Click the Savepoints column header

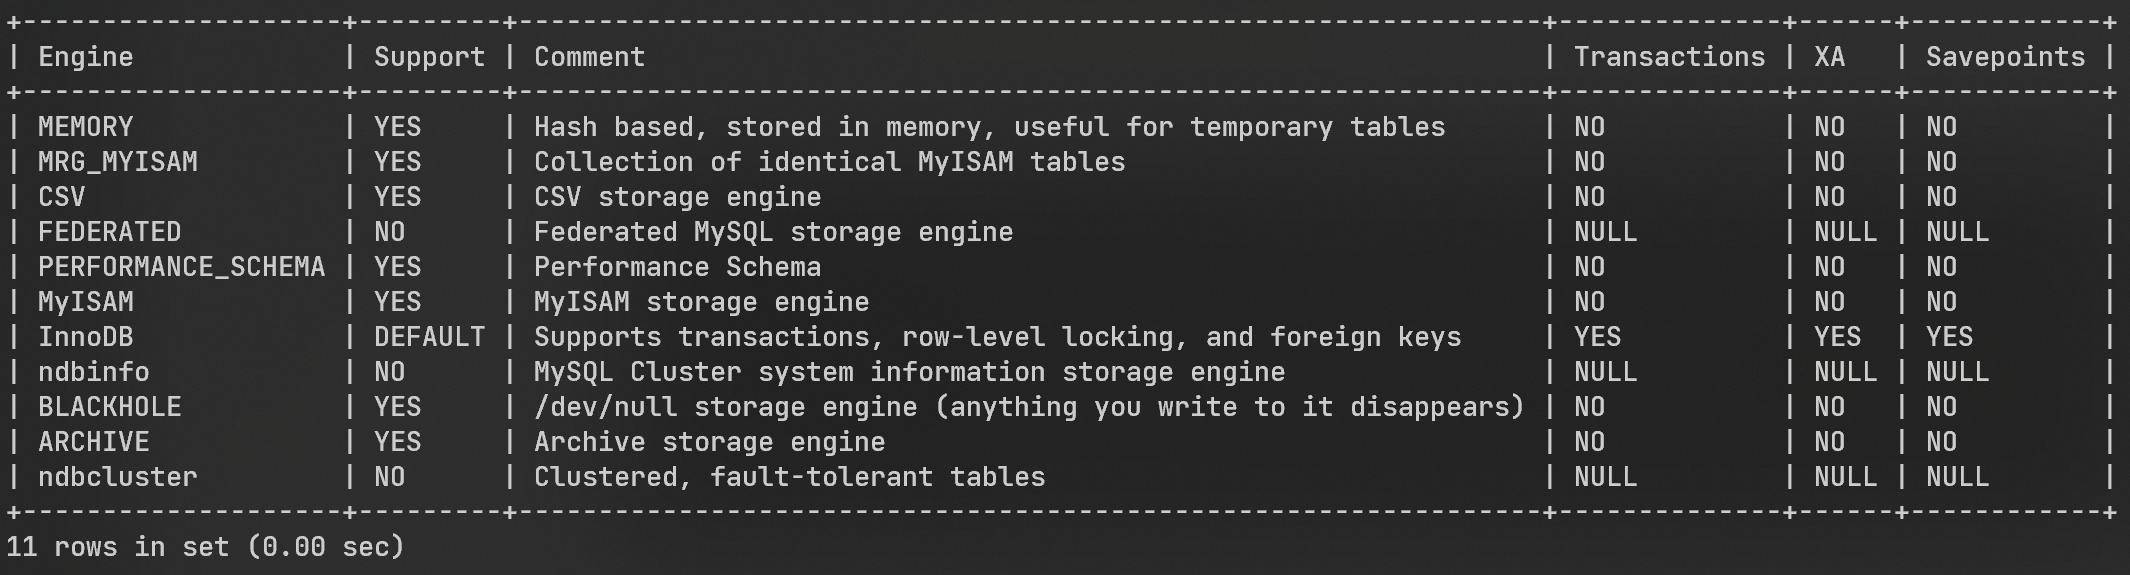pos(2005,57)
